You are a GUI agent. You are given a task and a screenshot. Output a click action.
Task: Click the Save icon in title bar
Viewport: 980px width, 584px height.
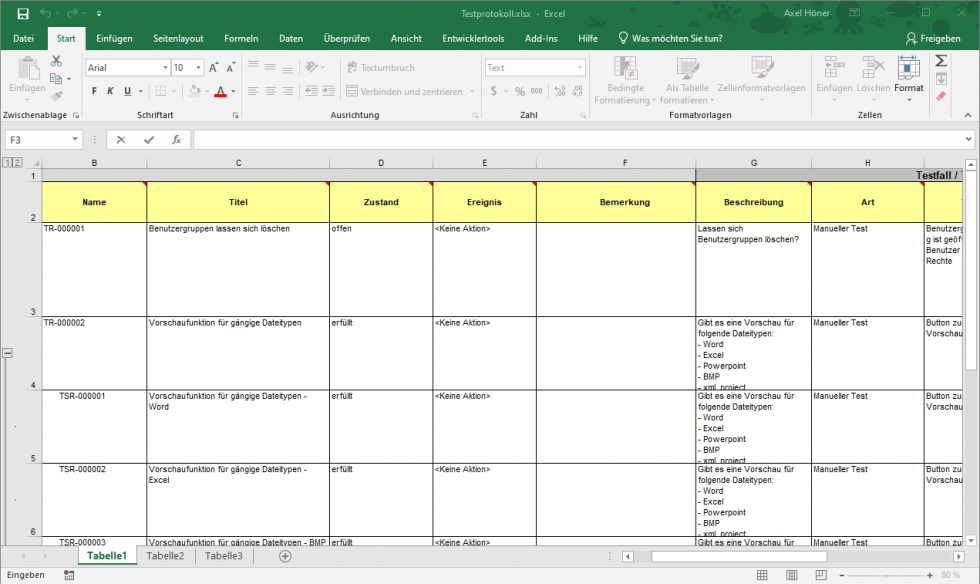pos(23,14)
